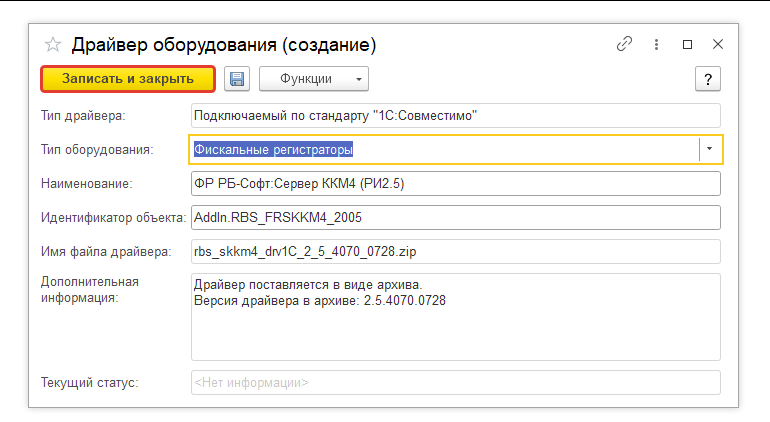This screenshot has height=422, width=770.
Task: Open the Функции dropdown menu
Action: tap(314, 79)
